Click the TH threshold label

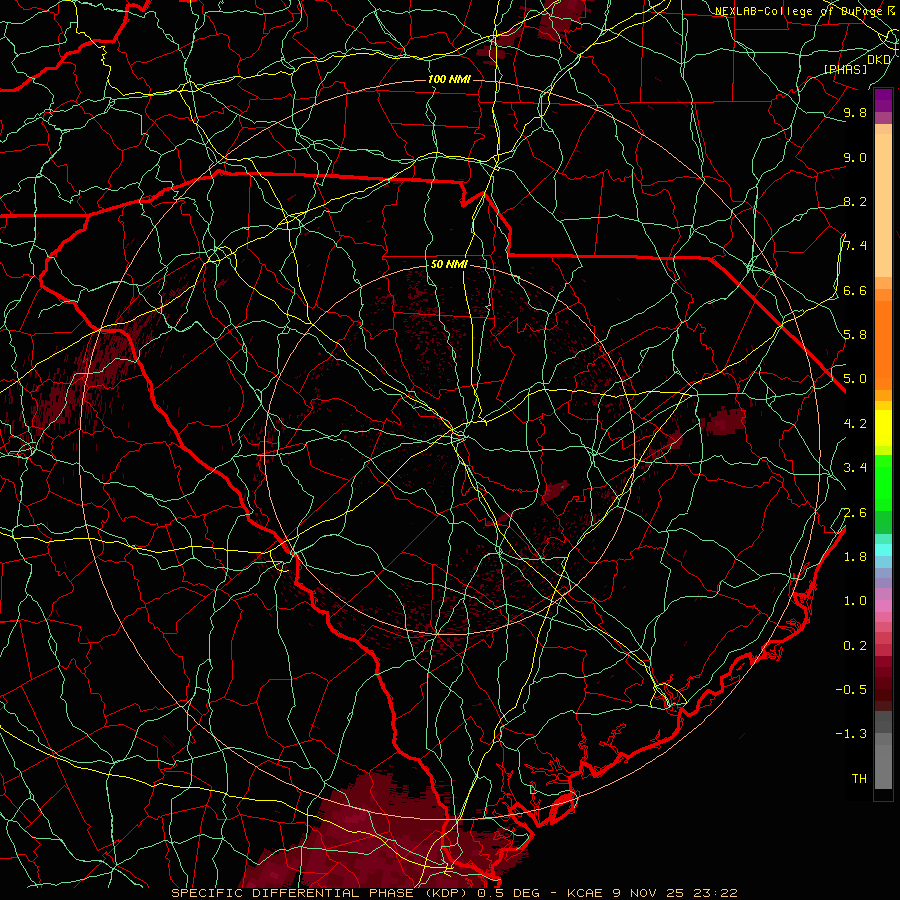click(859, 779)
